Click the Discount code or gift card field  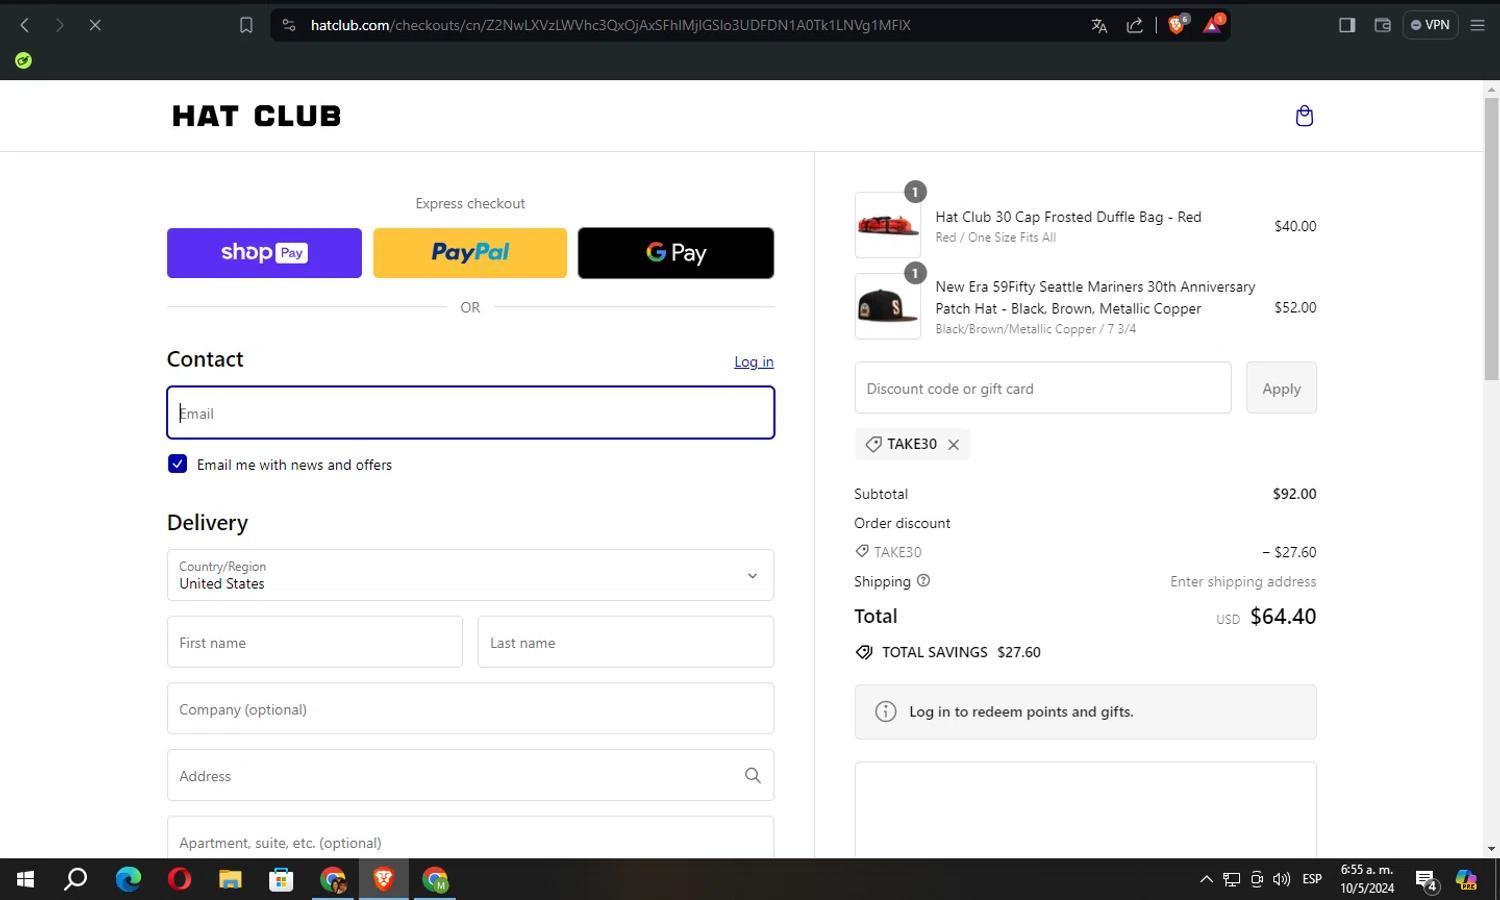click(x=1043, y=388)
